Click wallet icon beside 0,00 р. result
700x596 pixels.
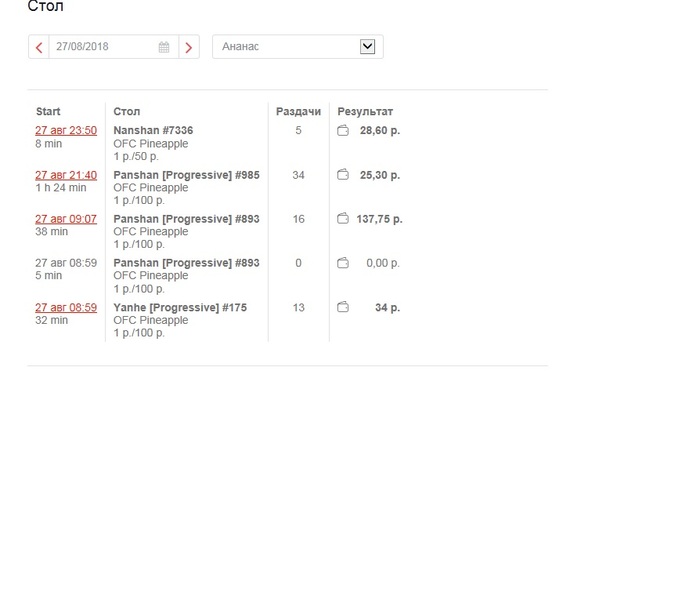343,263
